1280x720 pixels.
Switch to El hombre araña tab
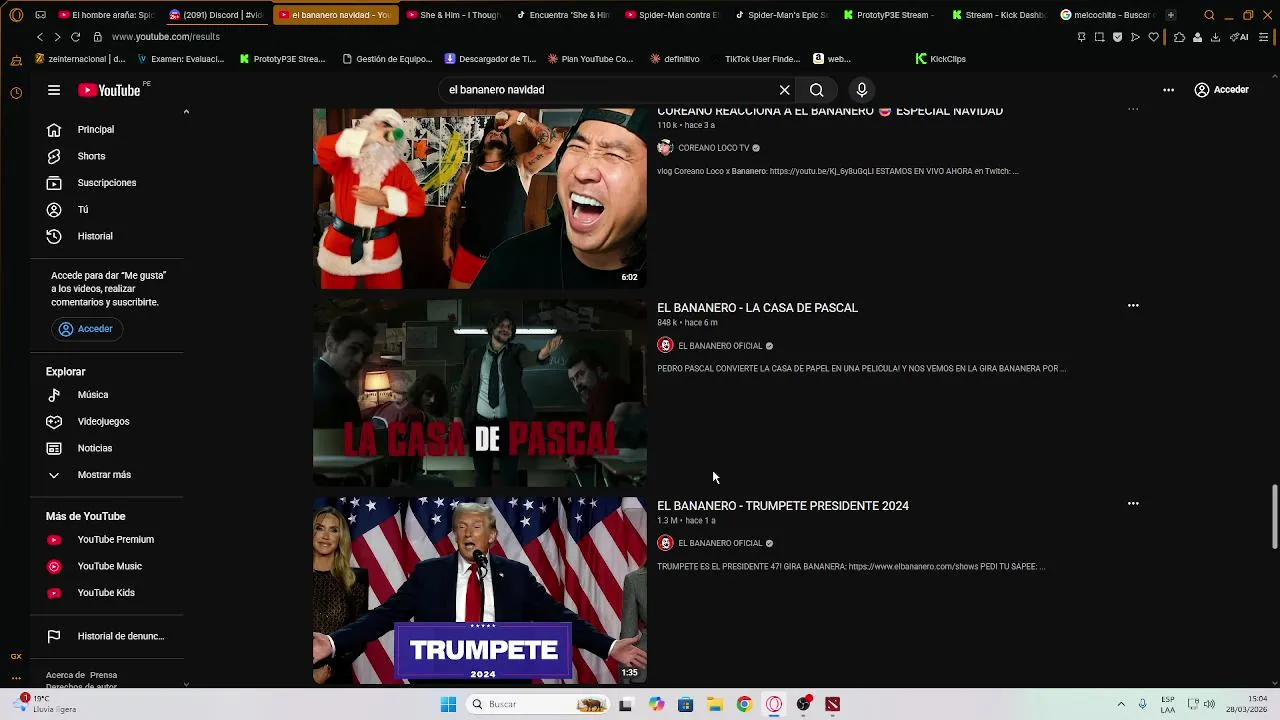pyautogui.click(x=106, y=15)
